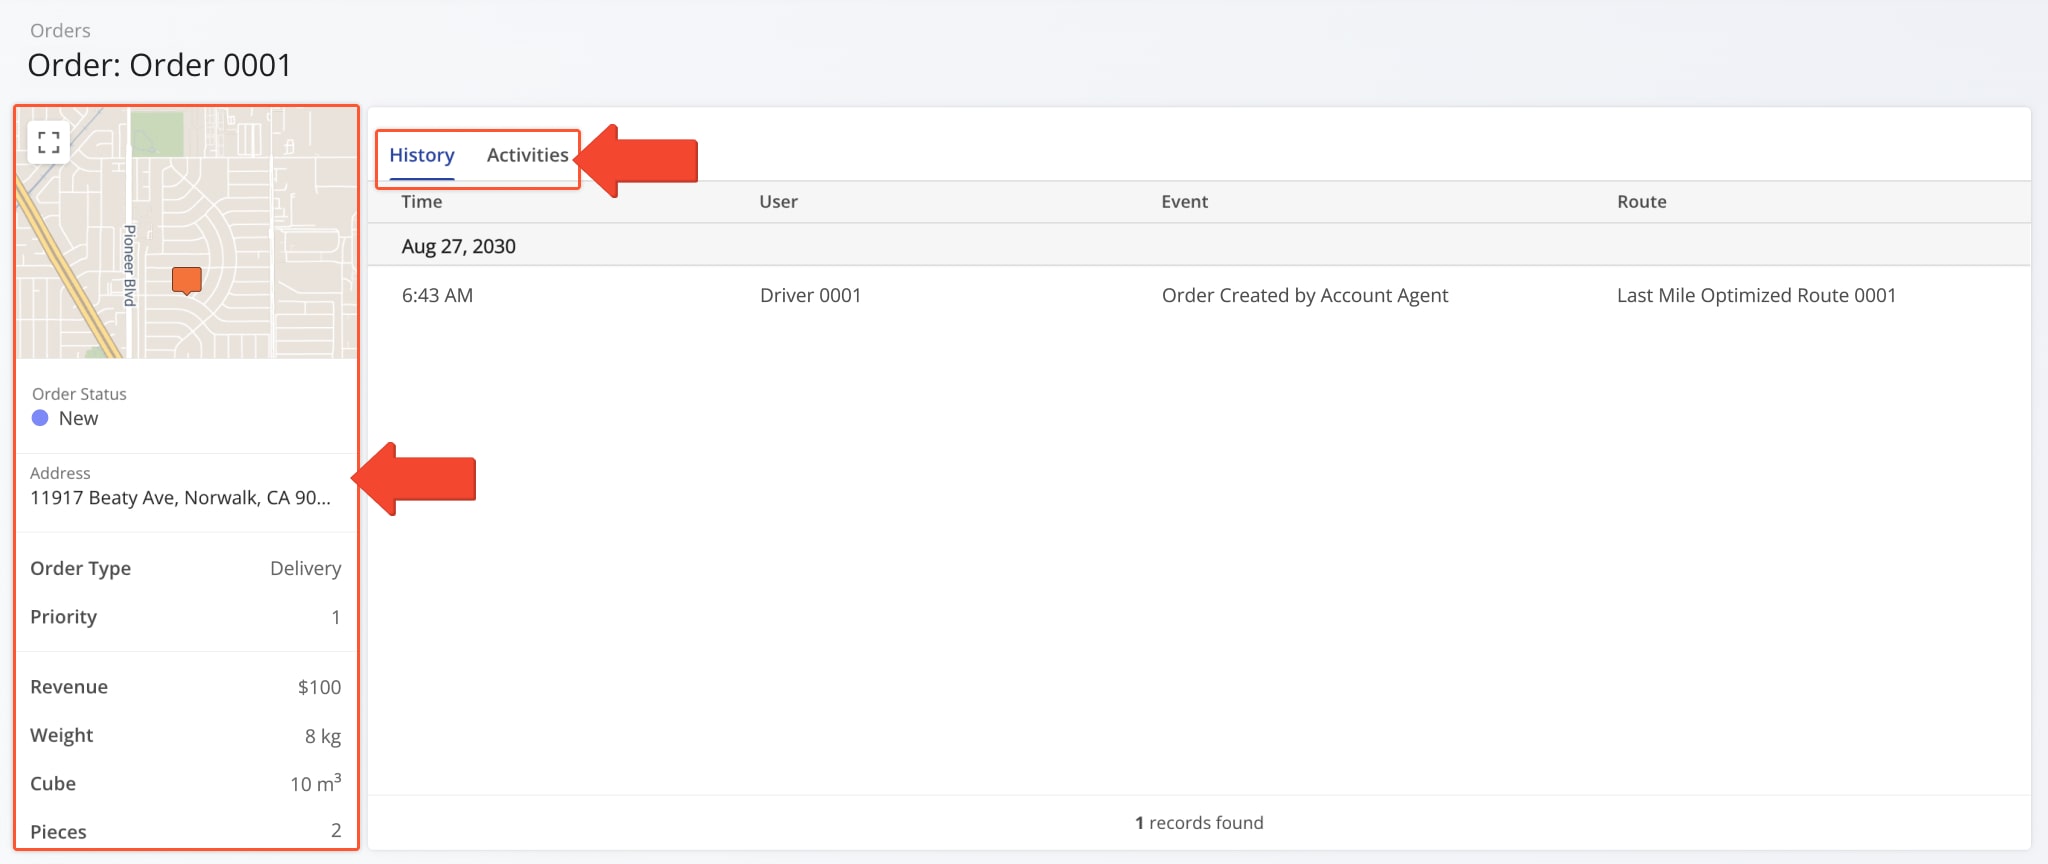Click the 6:43 AM time cell
Image resolution: width=2048 pixels, height=864 pixels.
(x=437, y=296)
